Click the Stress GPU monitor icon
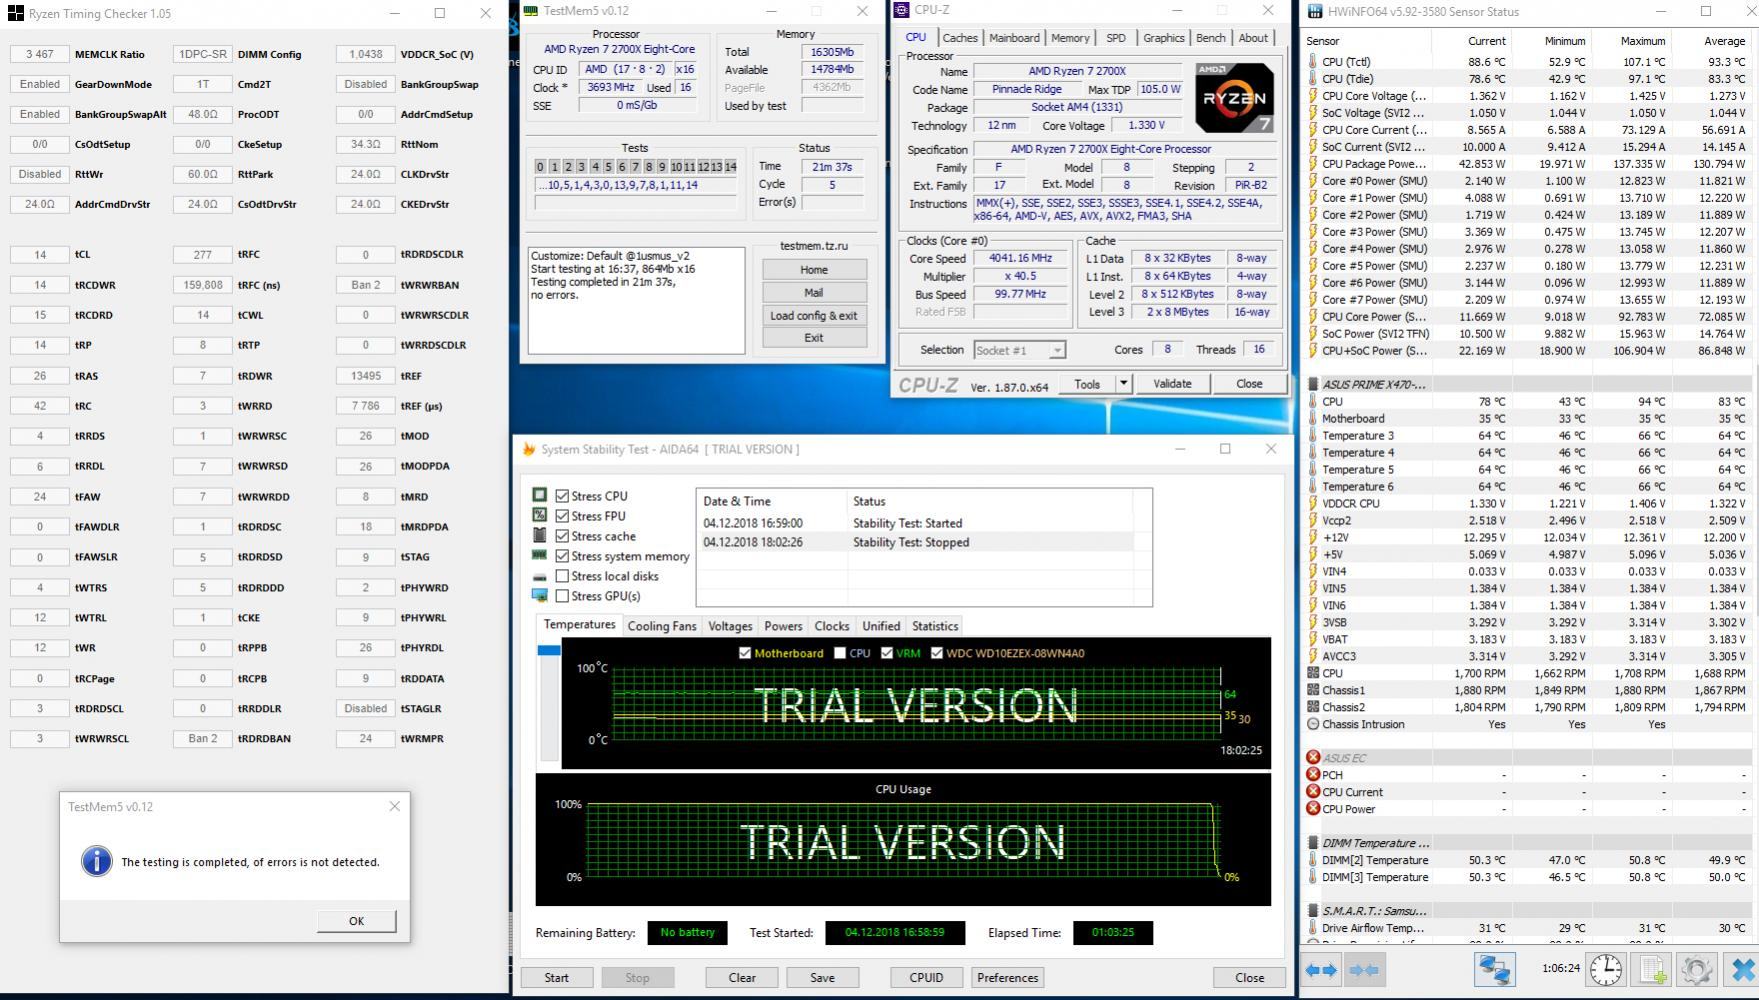The height and width of the screenshot is (1000, 1759). [x=540, y=595]
